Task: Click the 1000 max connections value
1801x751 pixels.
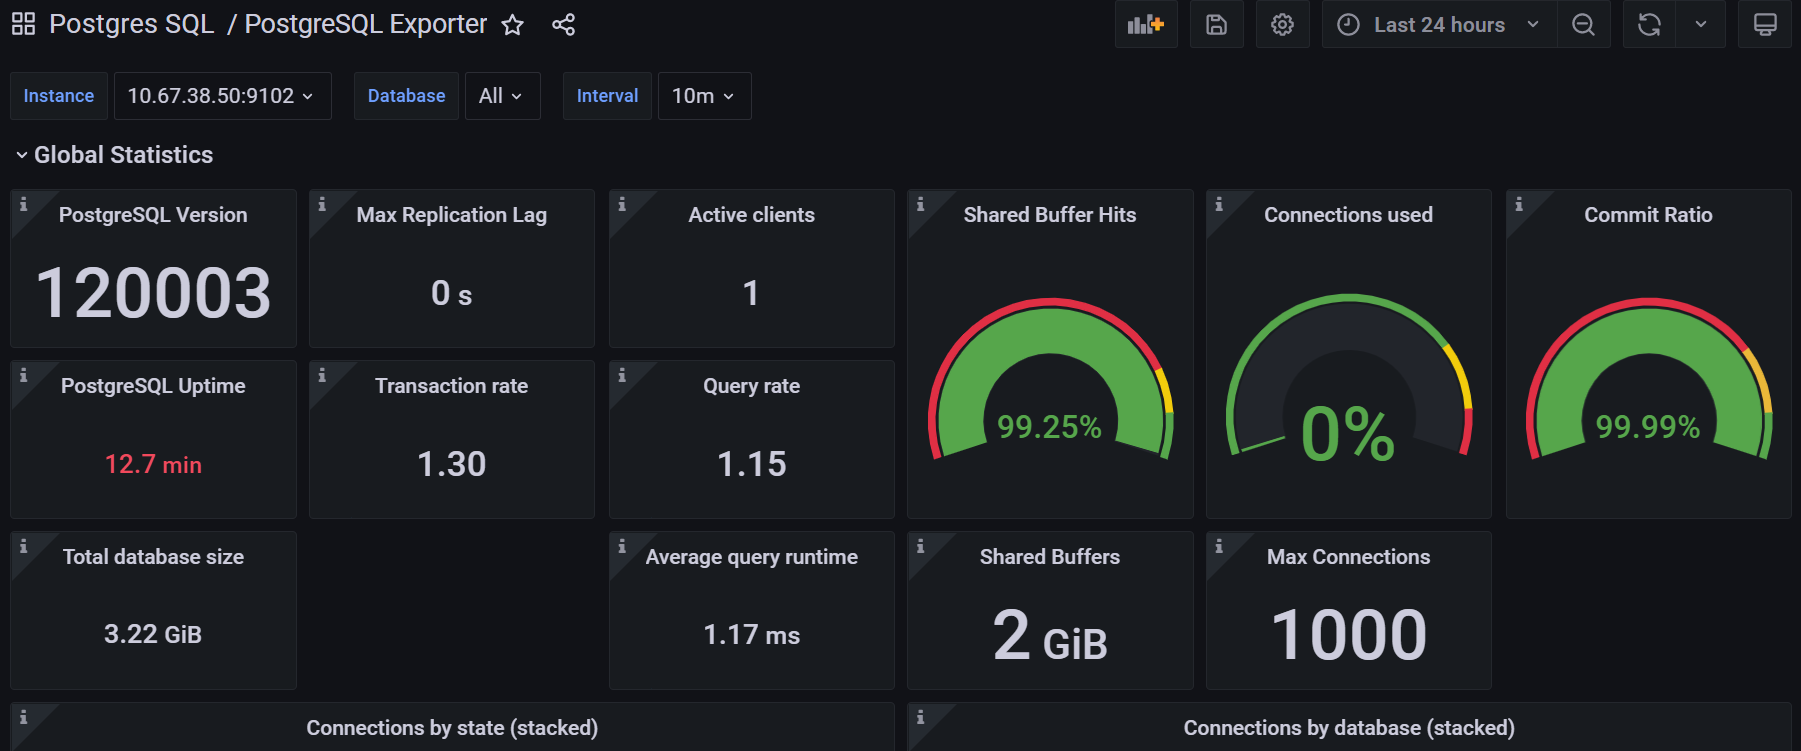Action: point(1348,635)
